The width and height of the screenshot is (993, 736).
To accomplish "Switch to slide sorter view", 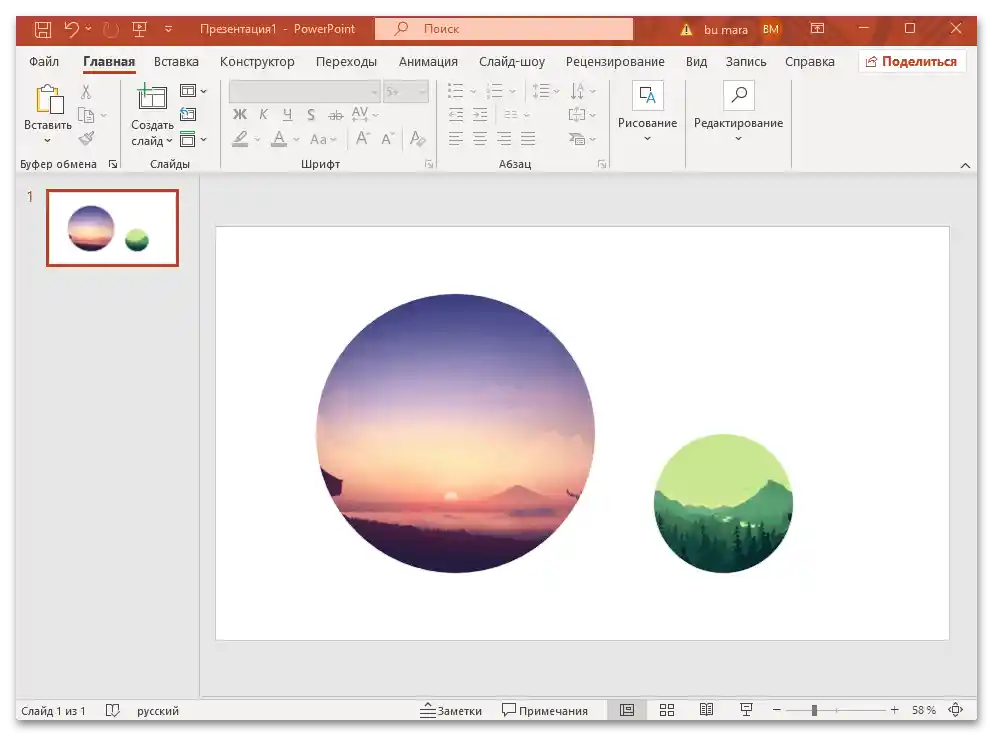I will tap(667, 710).
